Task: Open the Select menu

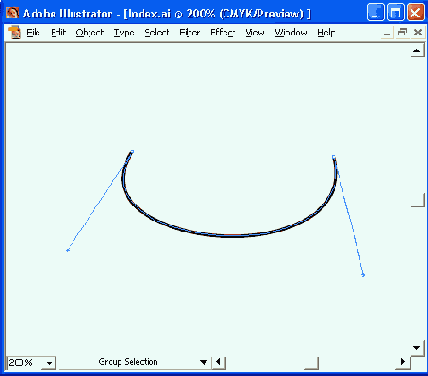Action: coord(157,33)
